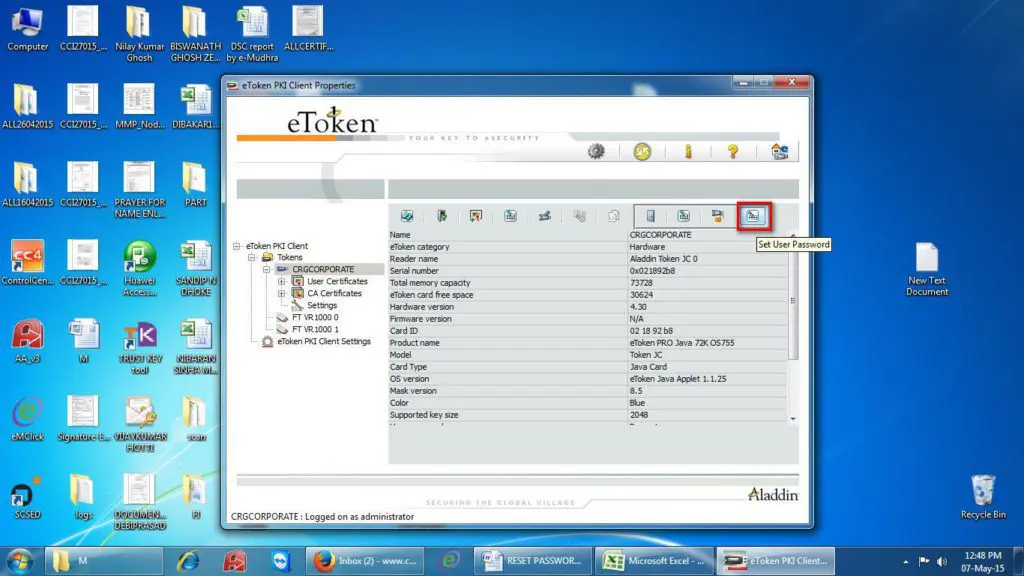
Task: Open the Windows Start menu
Action: [x=20, y=560]
